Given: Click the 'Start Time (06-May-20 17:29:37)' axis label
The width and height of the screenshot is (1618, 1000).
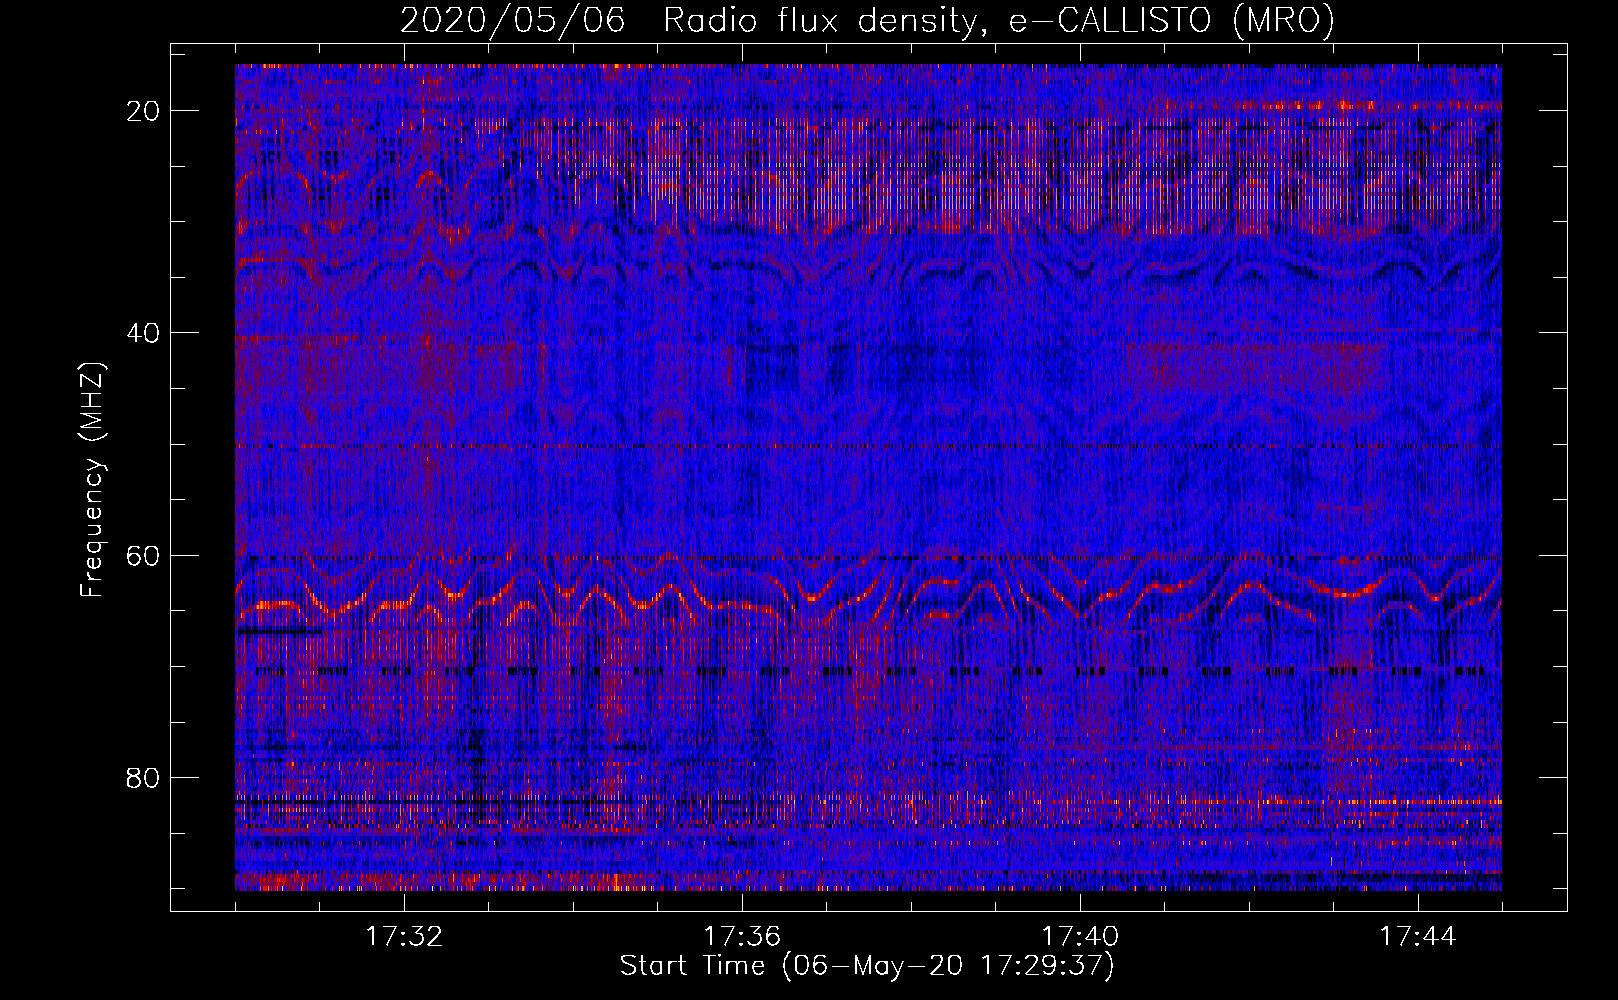Looking at the screenshot, I should (x=867, y=966).
